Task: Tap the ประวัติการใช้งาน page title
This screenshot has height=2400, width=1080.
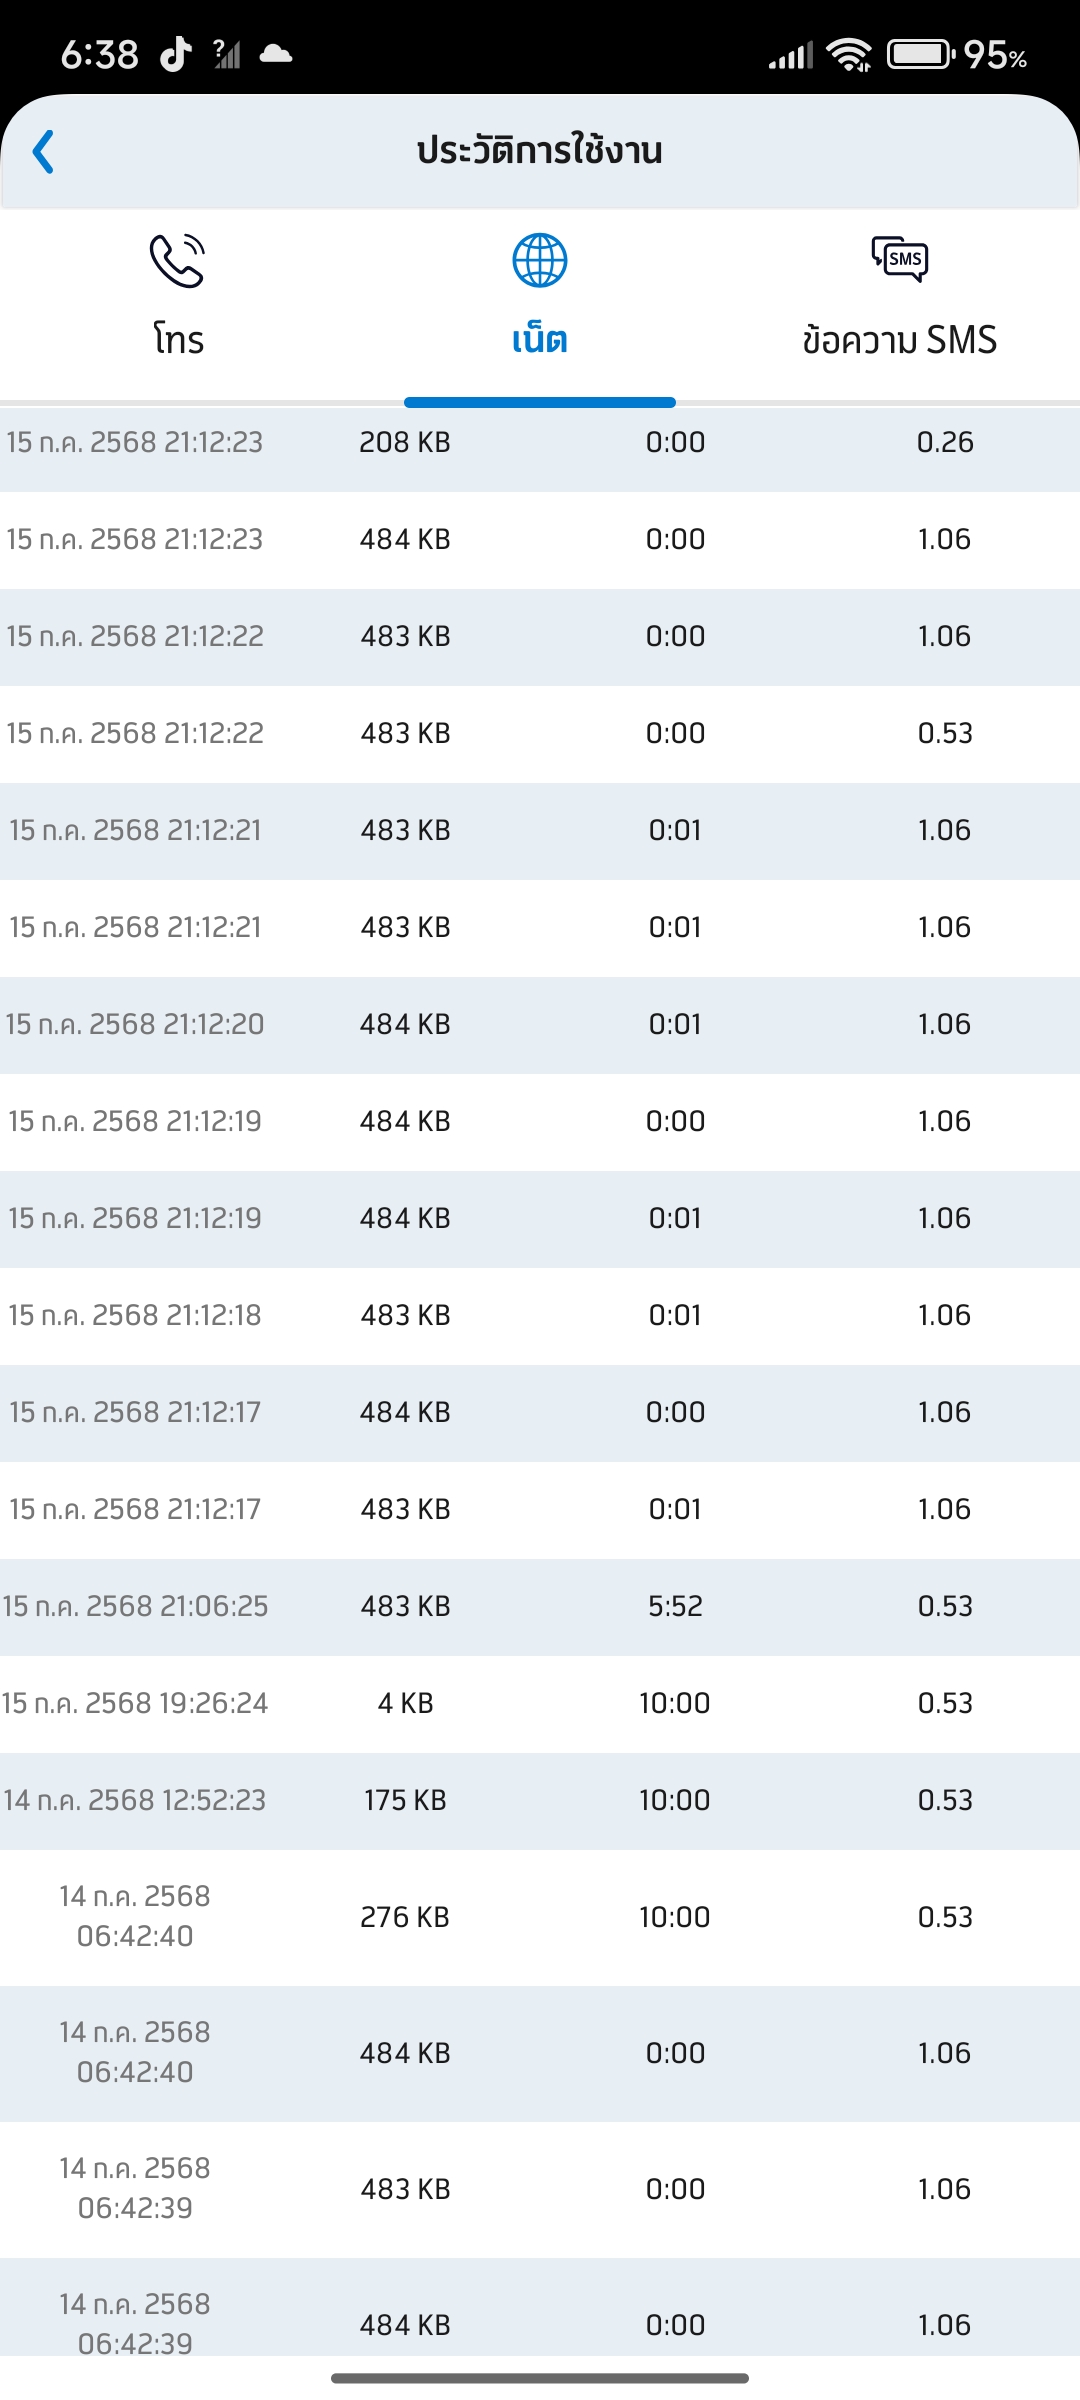Action: coord(540,151)
